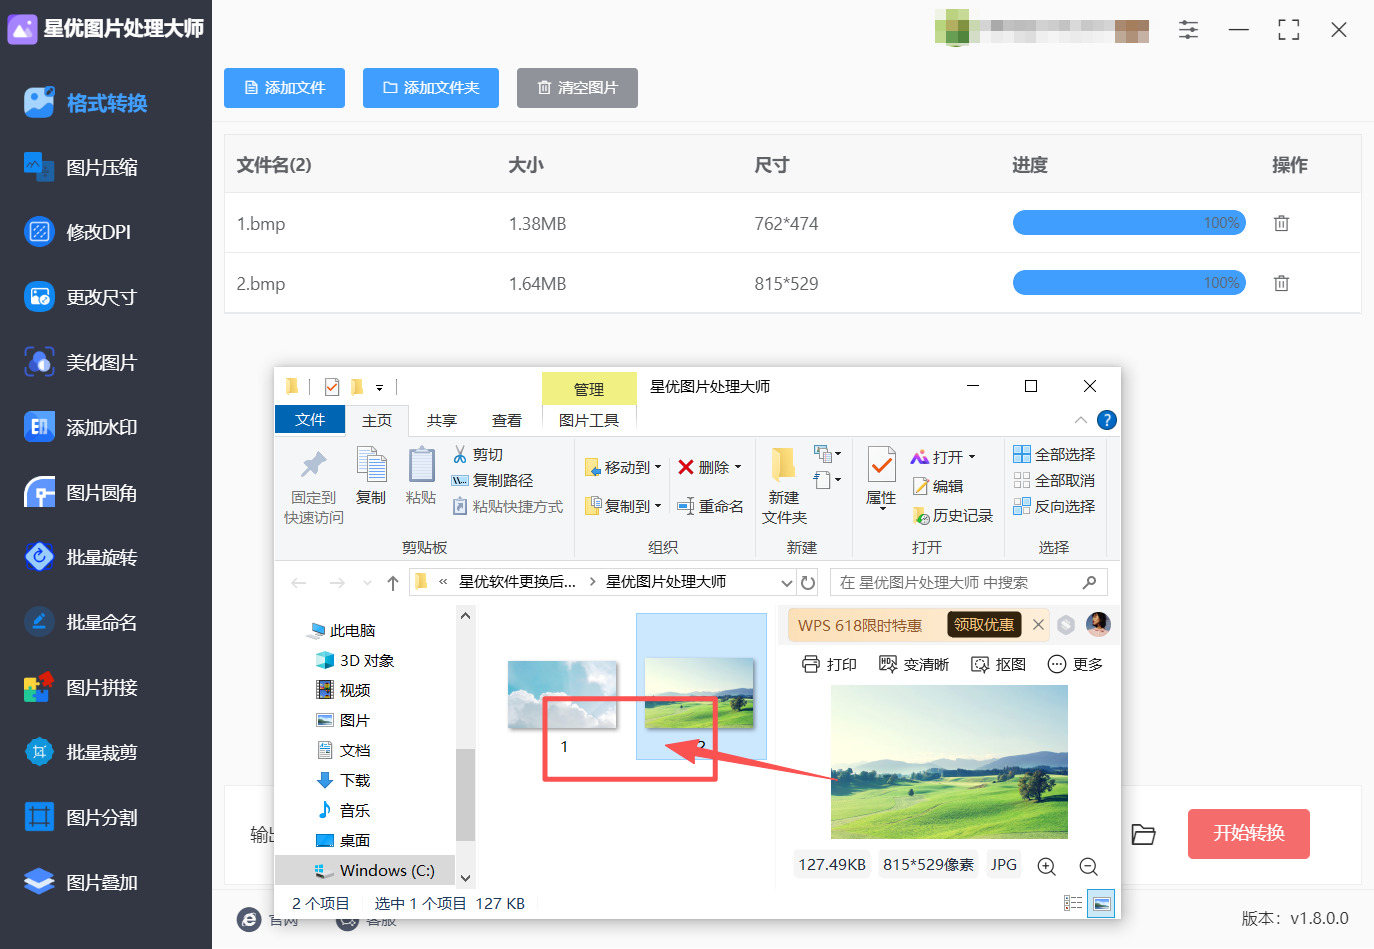Open the 批量命名 tool

(x=81, y=622)
